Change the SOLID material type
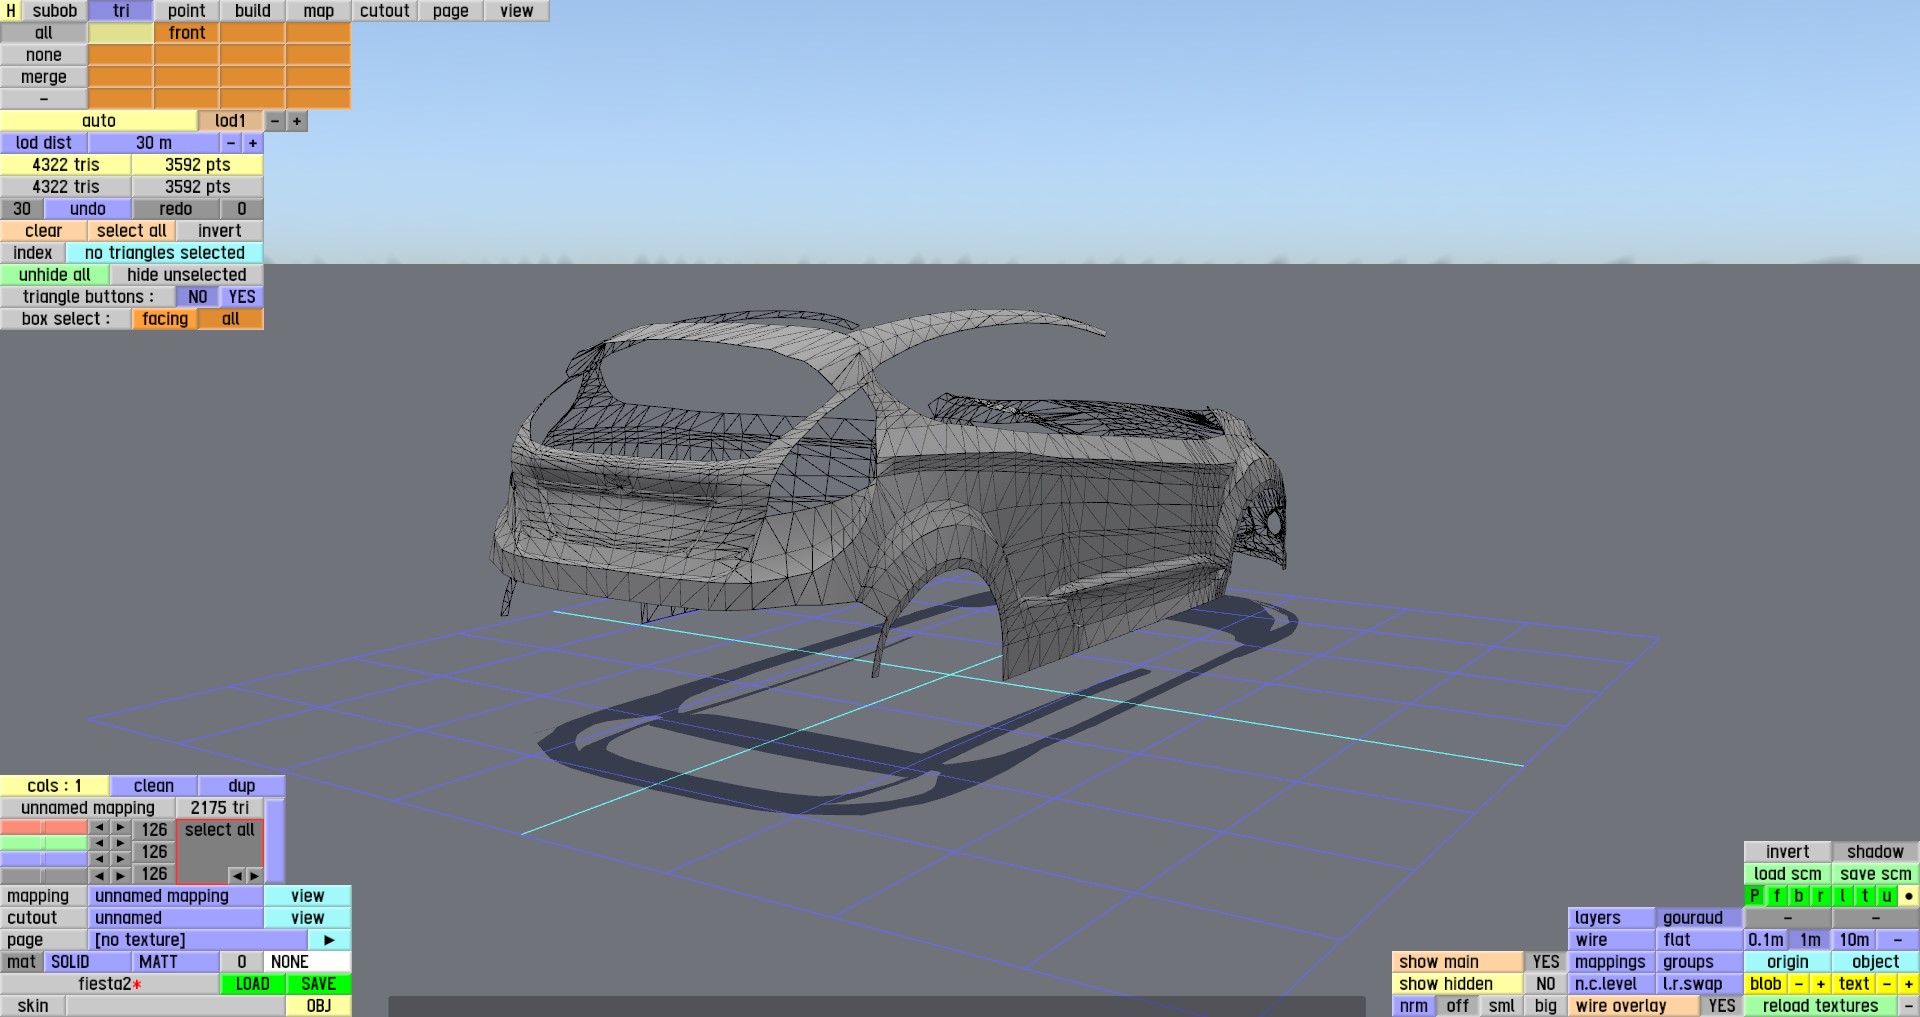The width and height of the screenshot is (1920, 1017). point(88,962)
